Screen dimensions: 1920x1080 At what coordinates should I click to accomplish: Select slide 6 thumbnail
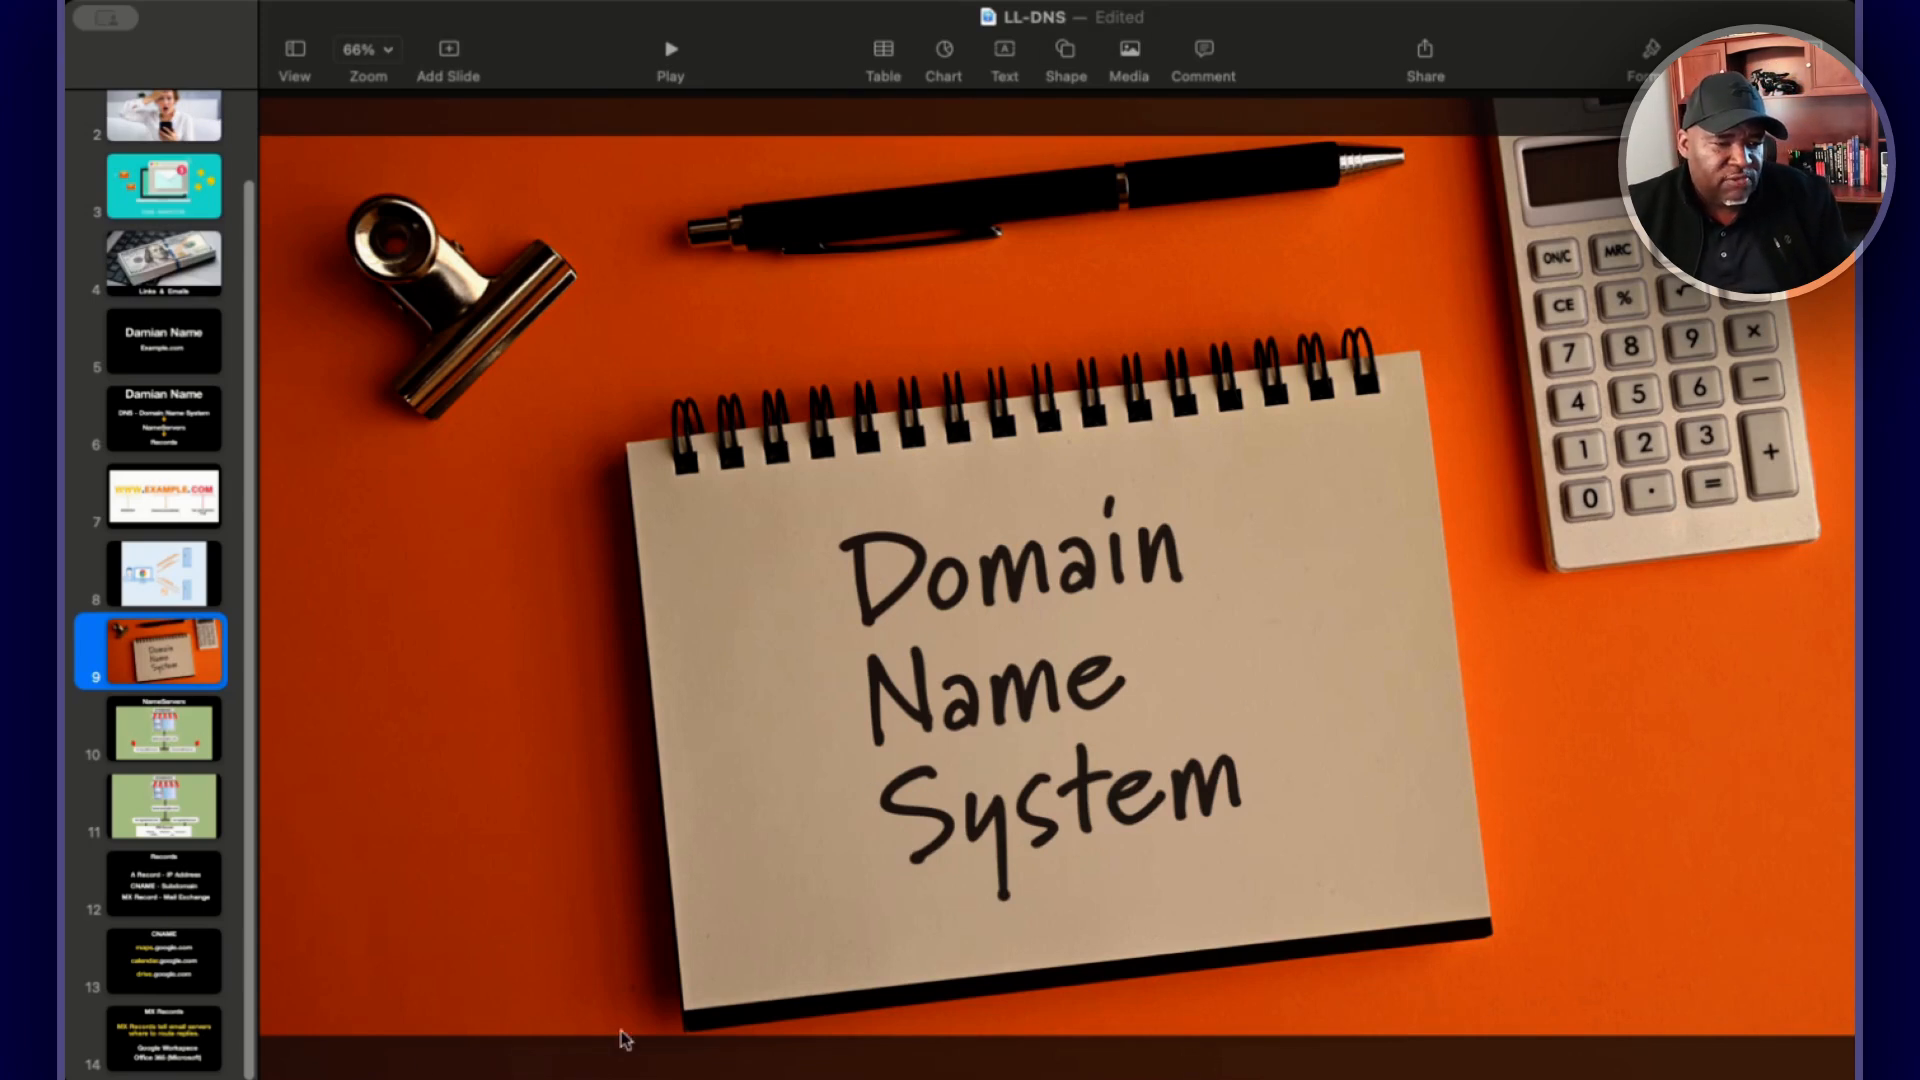[164, 418]
